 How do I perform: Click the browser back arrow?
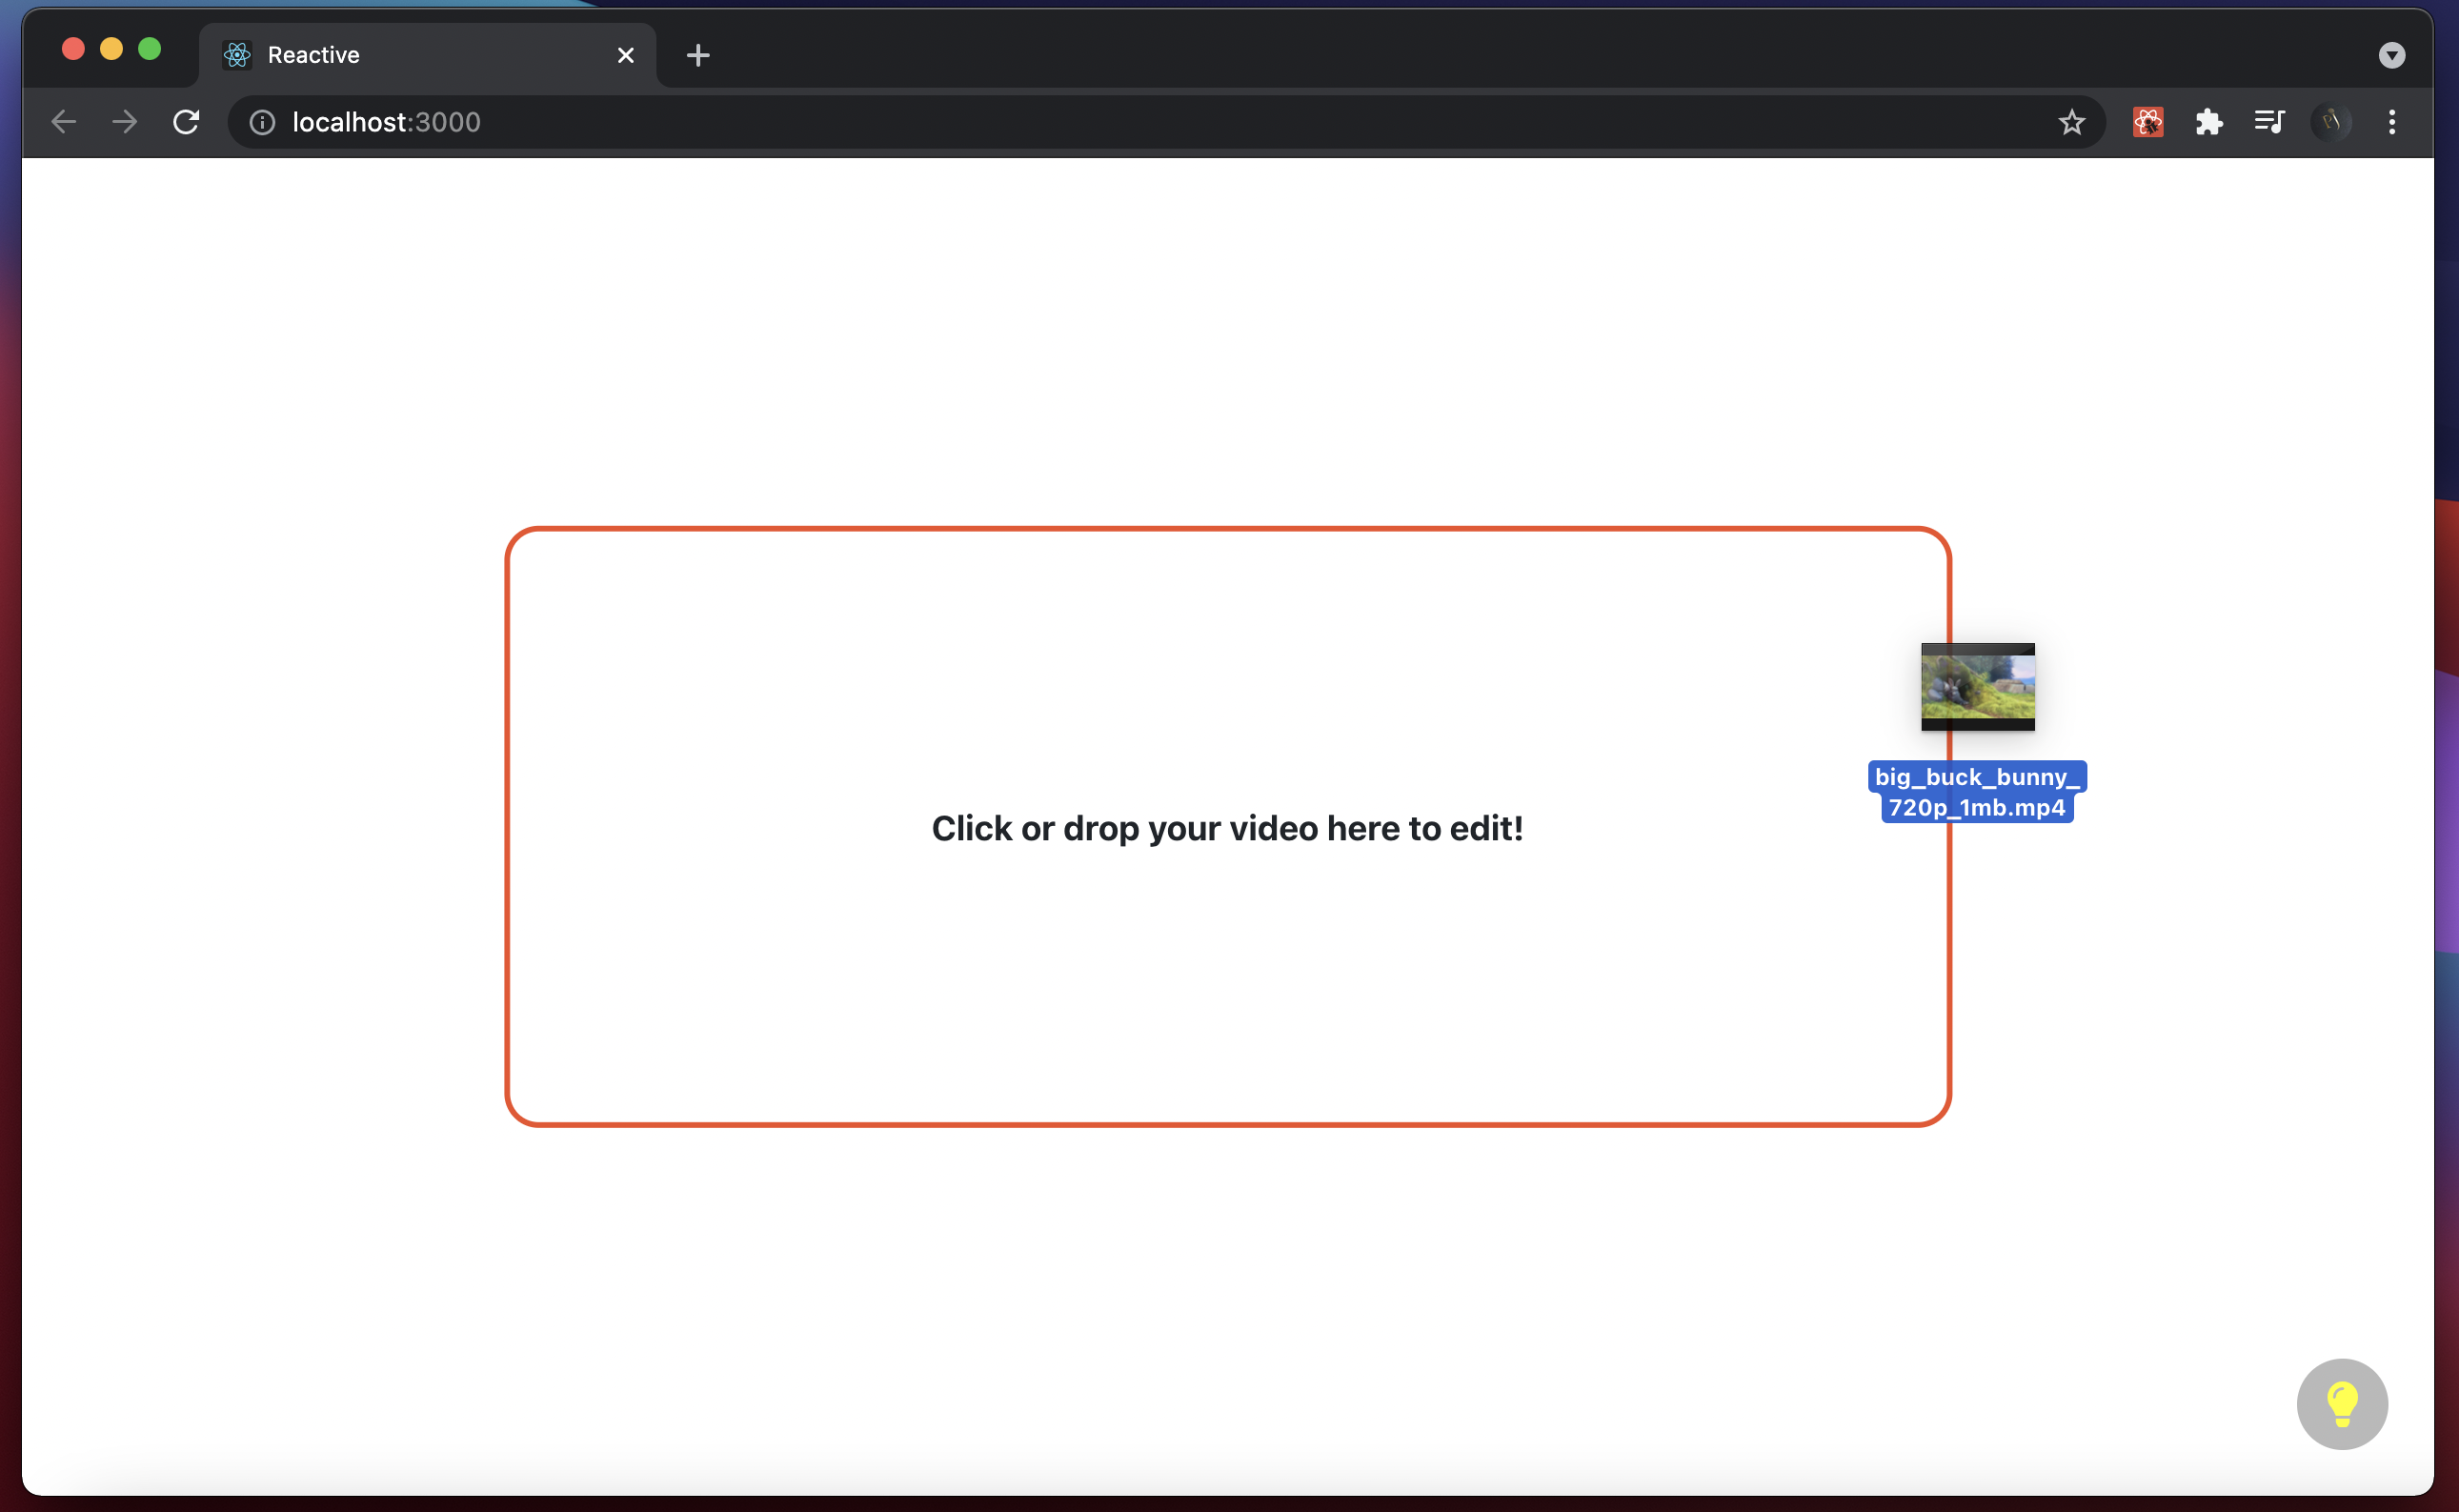click(64, 122)
